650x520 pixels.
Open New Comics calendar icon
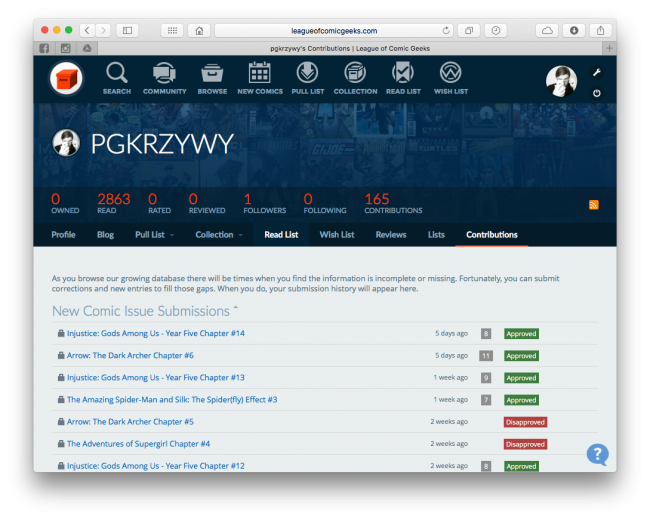[260, 78]
